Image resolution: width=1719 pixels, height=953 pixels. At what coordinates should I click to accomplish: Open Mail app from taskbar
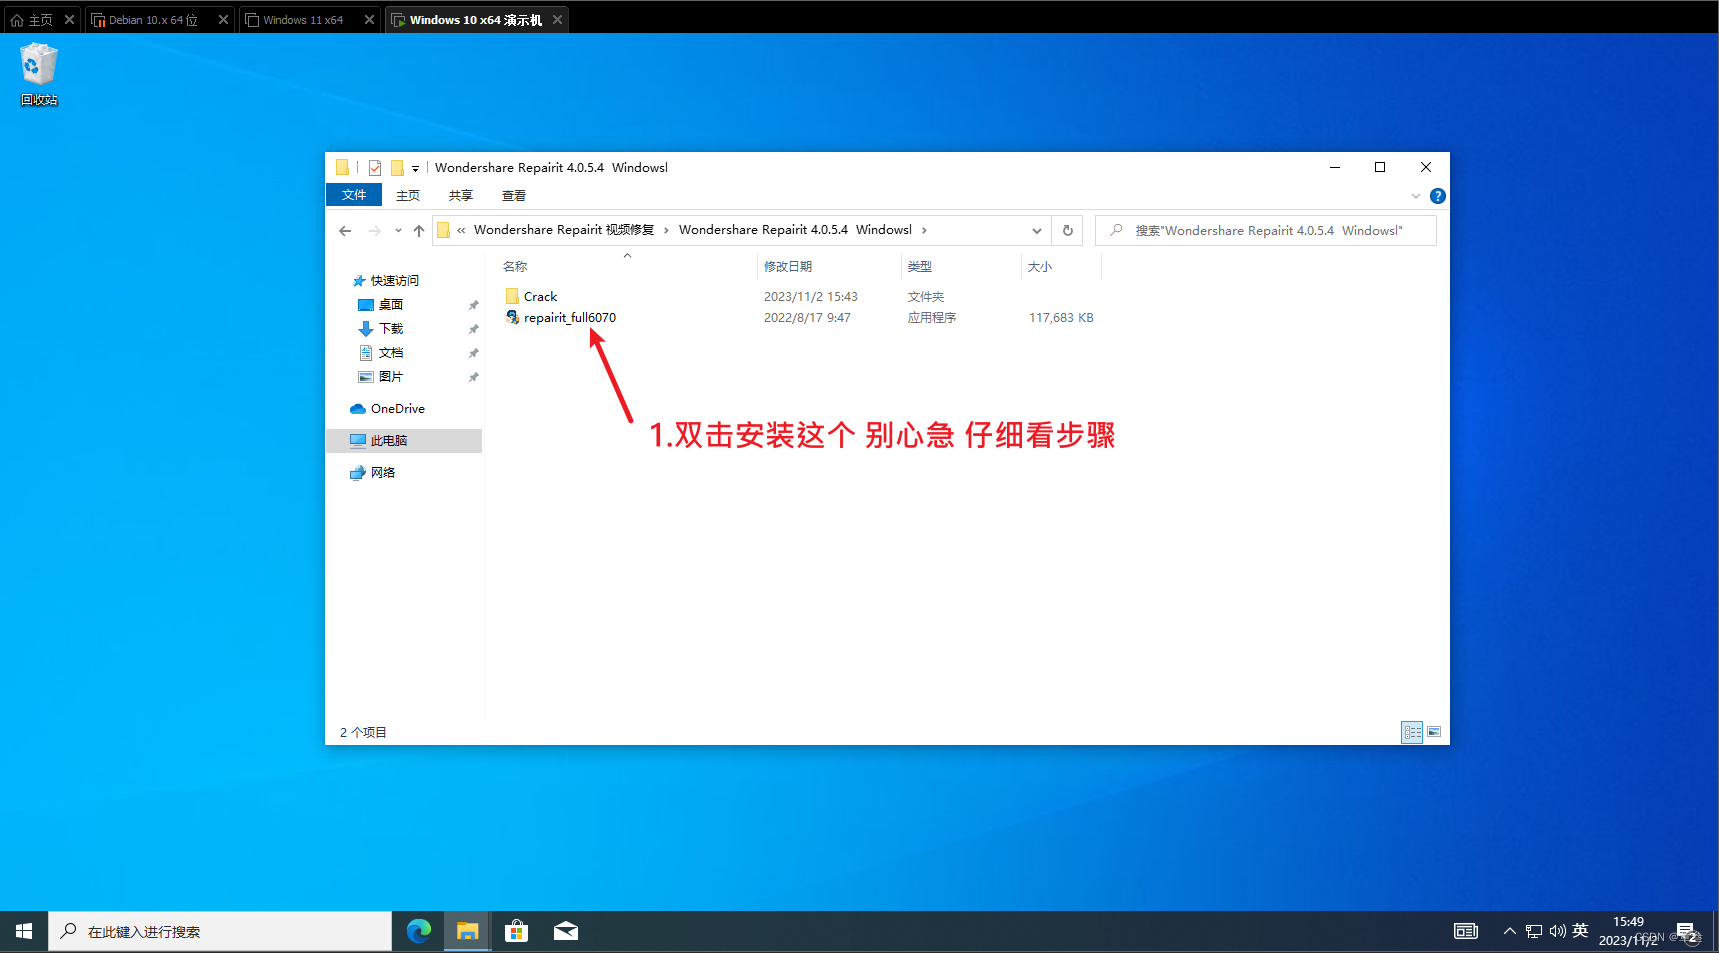tap(565, 932)
